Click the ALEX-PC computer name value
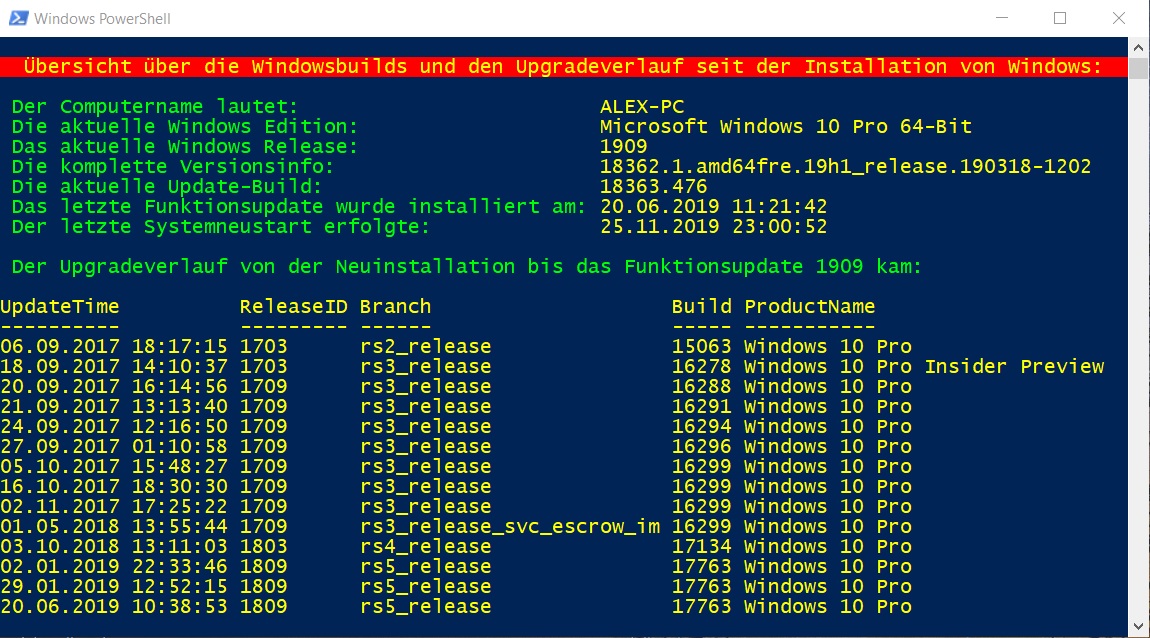This screenshot has width=1150, height=638. click(642, 107)
